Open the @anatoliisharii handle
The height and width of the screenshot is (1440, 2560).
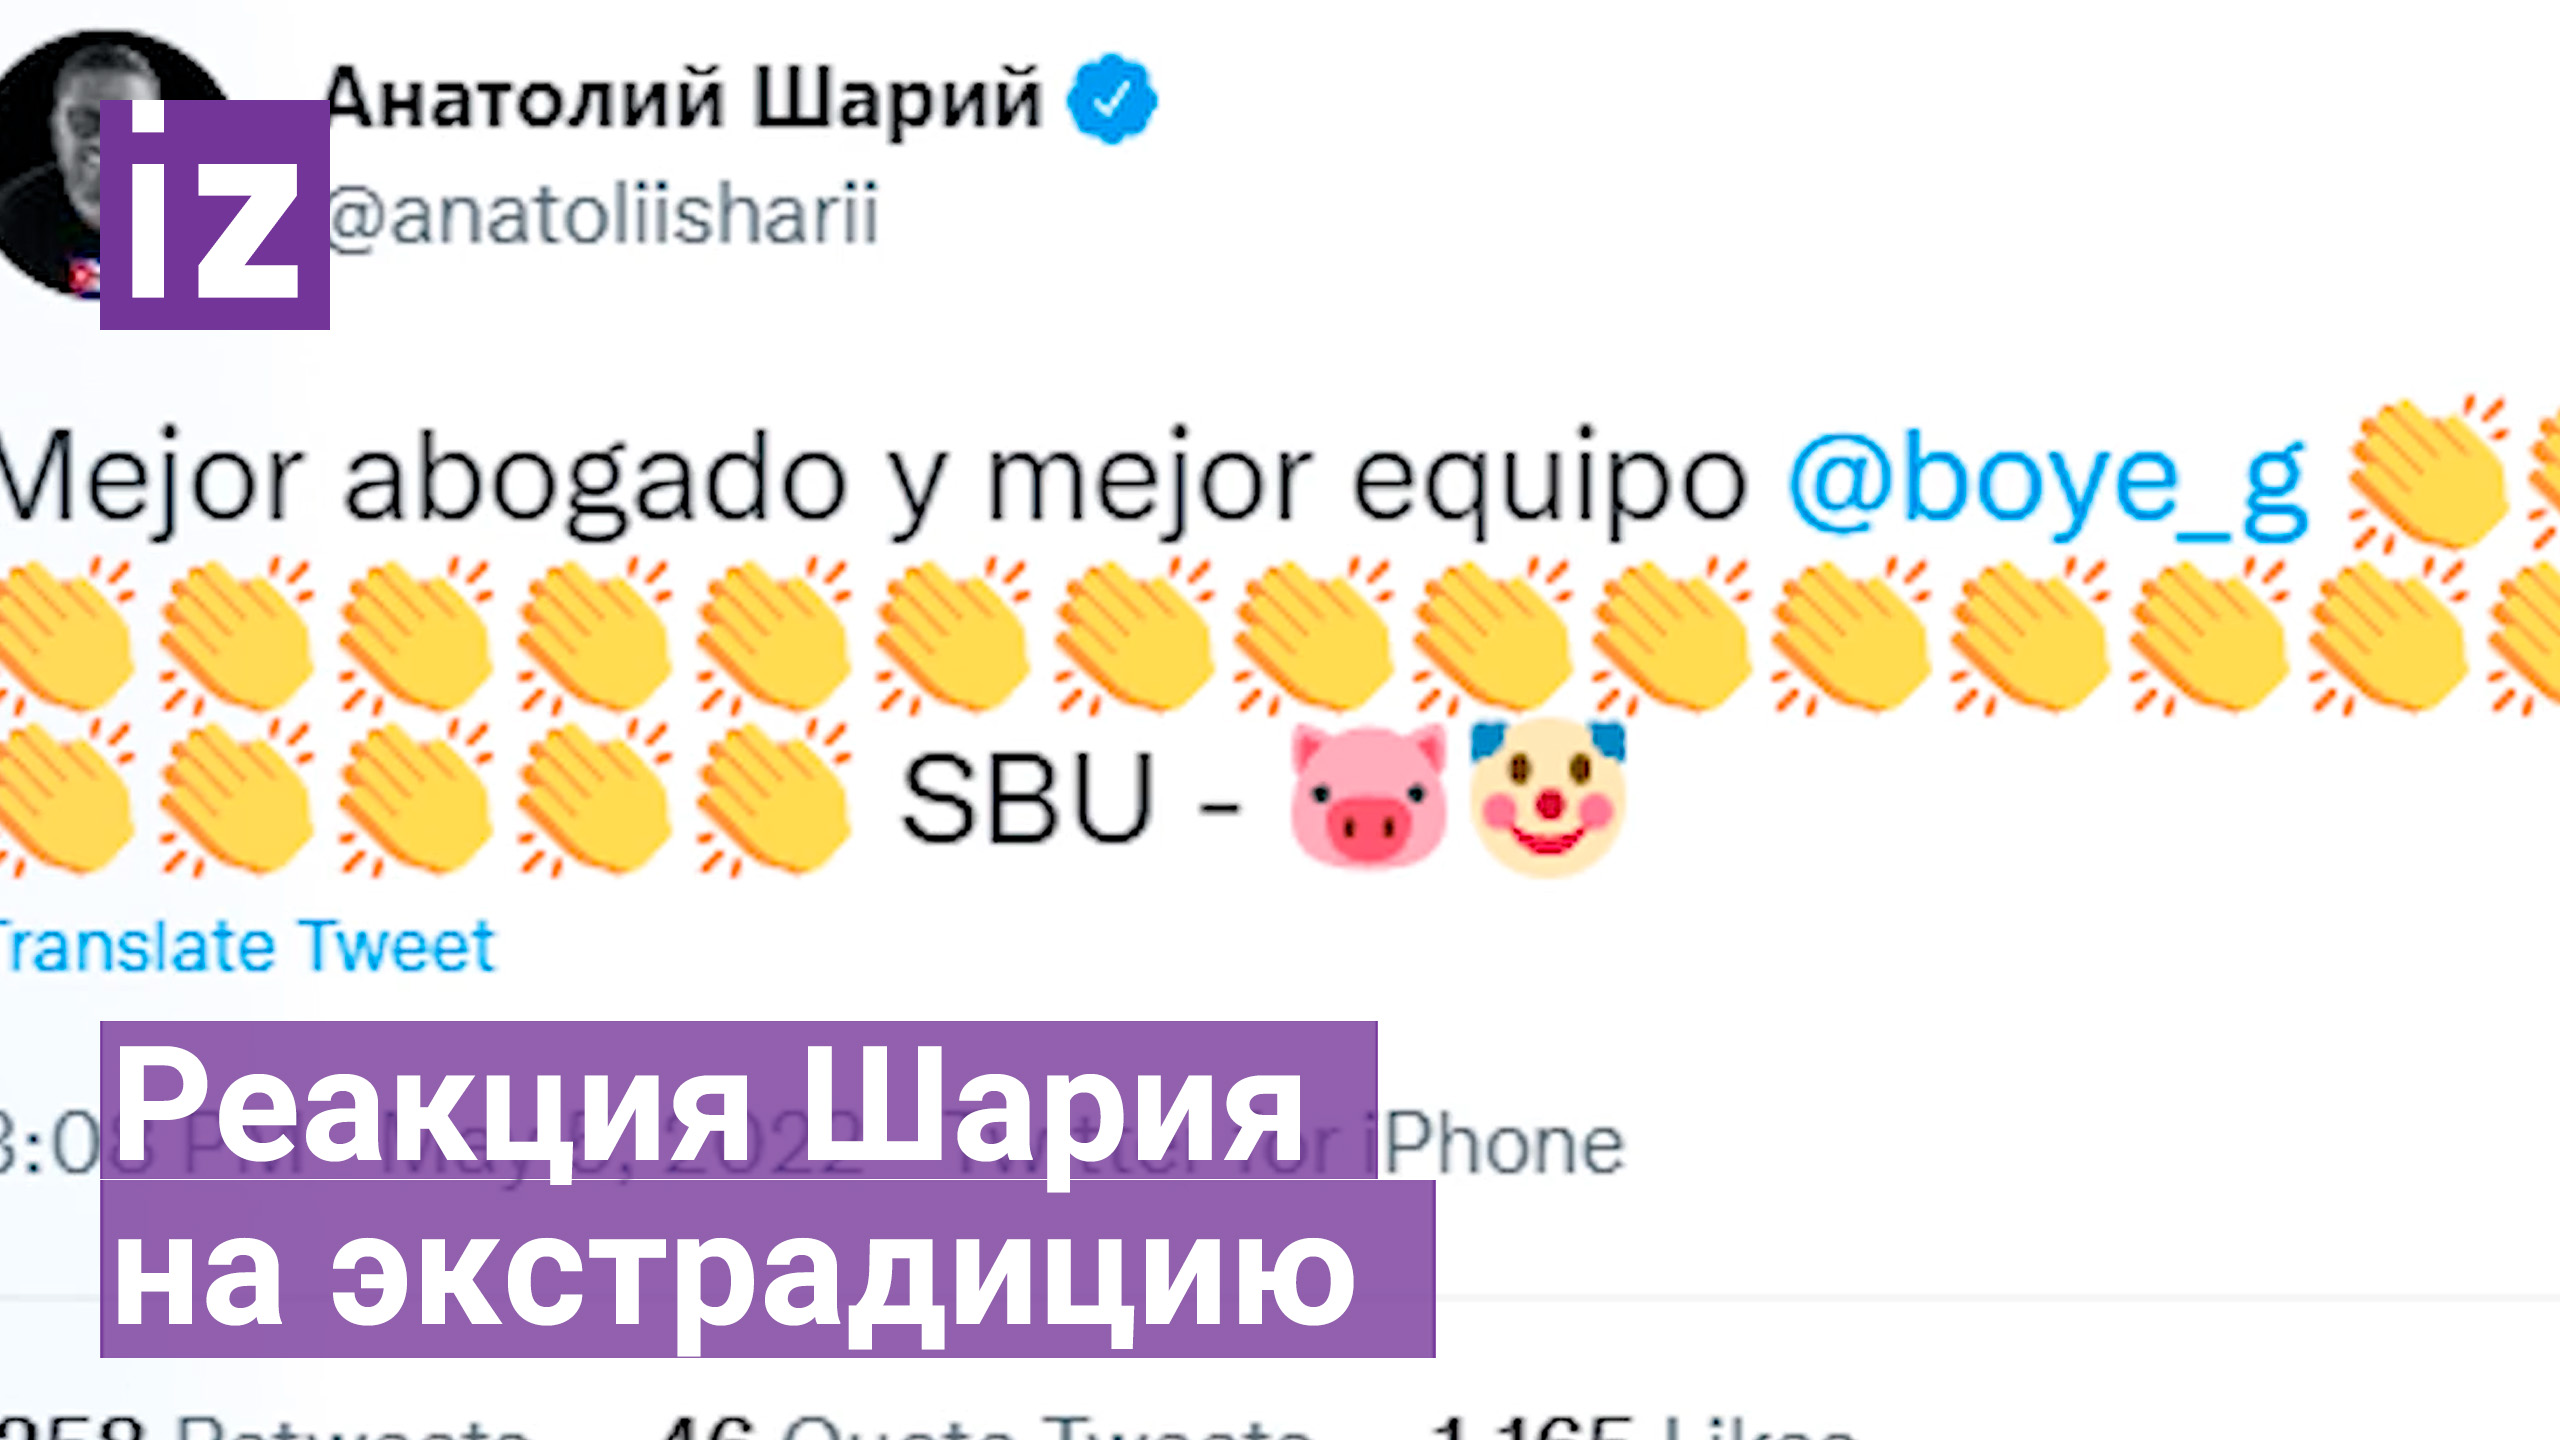602,214
